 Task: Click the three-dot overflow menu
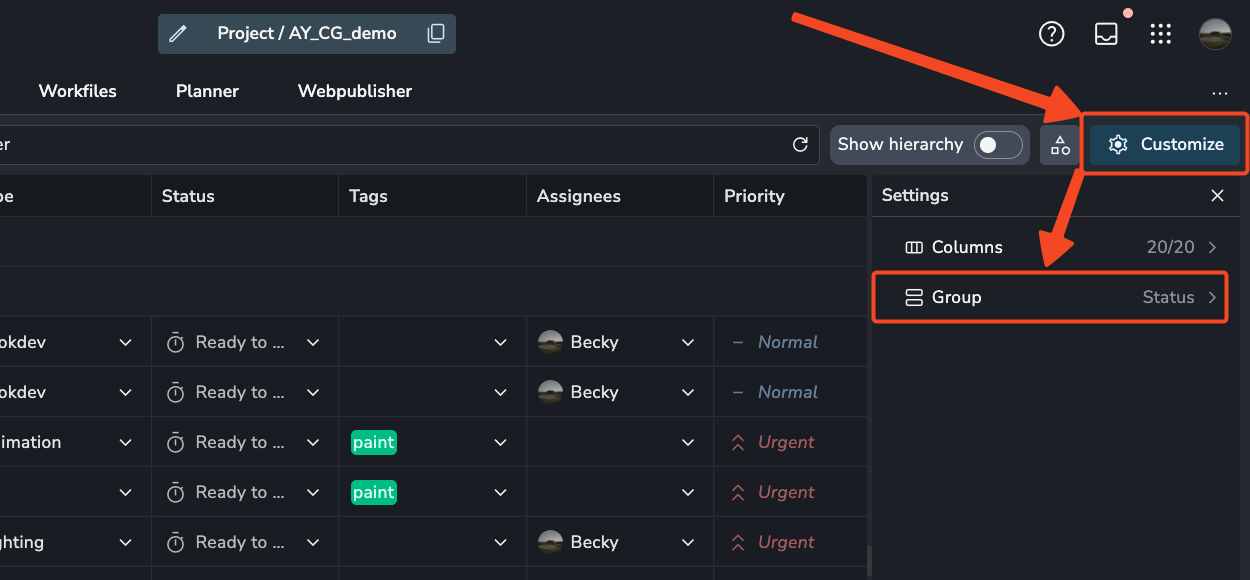click(1219, 94)
